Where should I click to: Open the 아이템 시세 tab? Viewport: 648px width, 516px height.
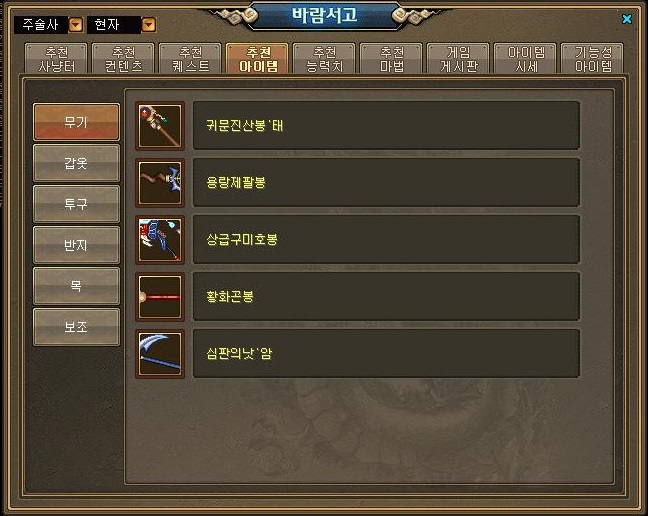click(x=526, y=59)
